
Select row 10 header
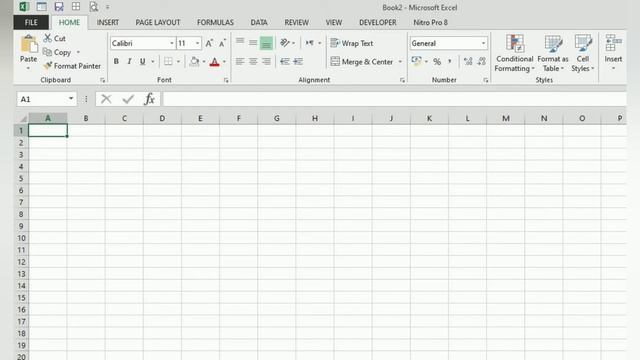point(21,238)
